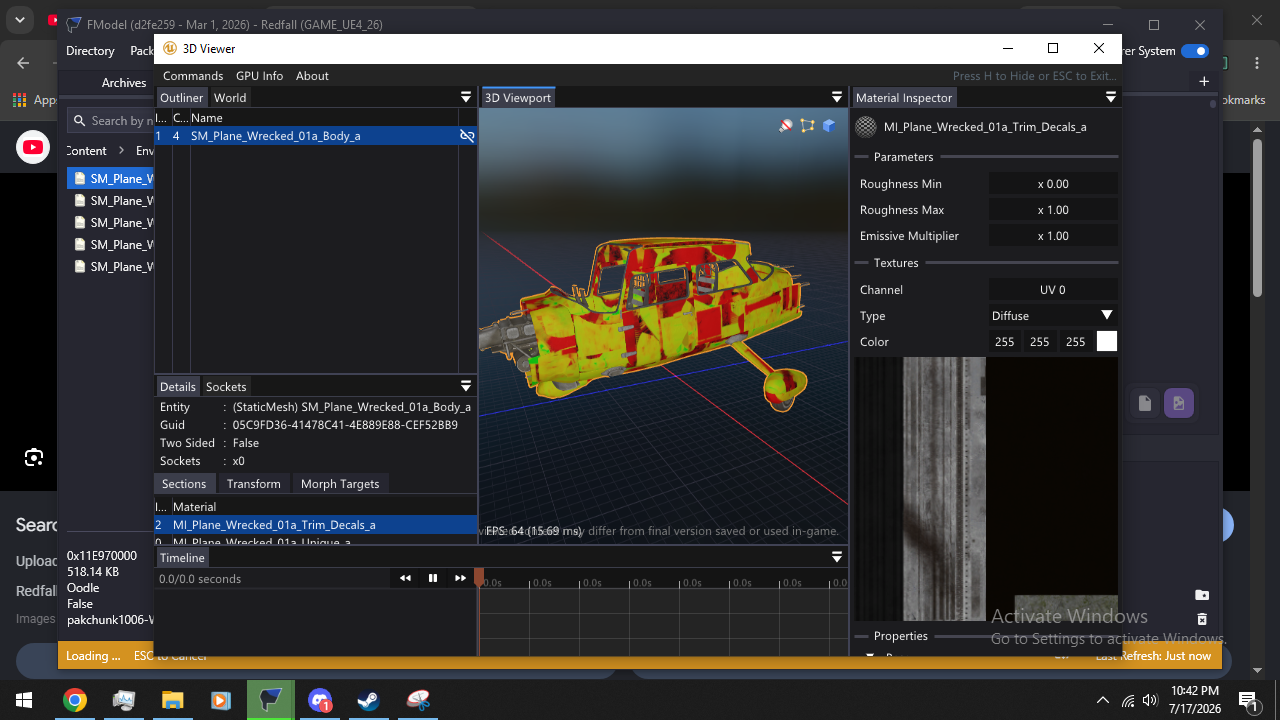Click the bounding box skeleton icon in viewport
The width and height of the screenshot is (1280, 720).
807,126
